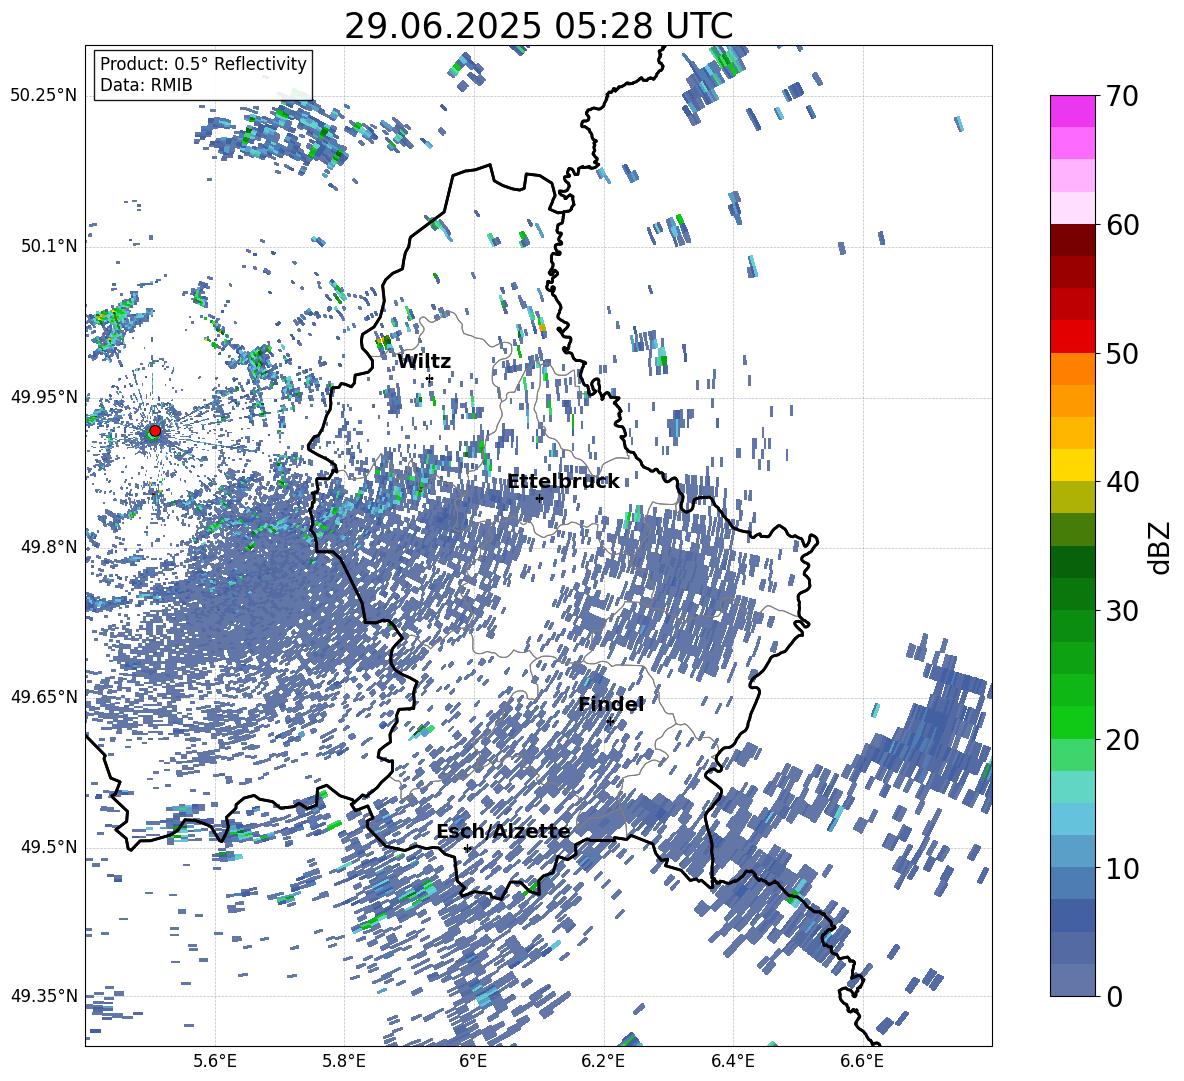Click the colorbar label 40
The height and width of the screenshot is (1081, 1184).
tap(1122, 482)
